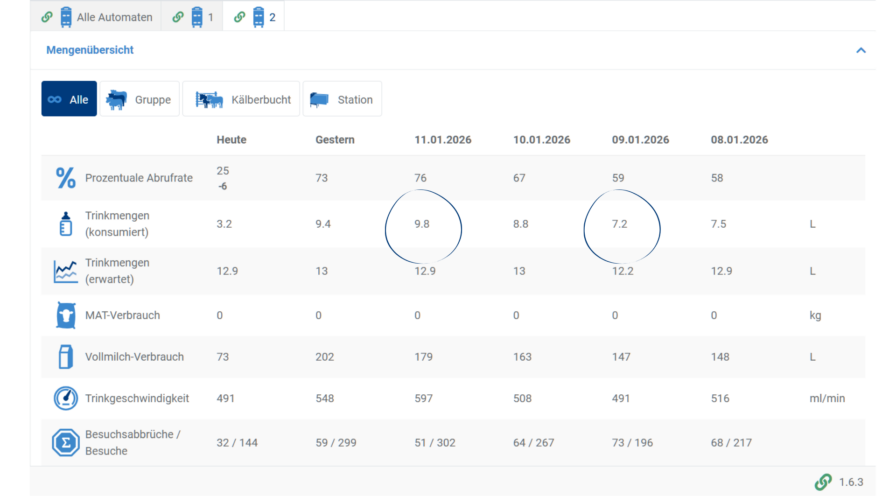Click the Vollmilch-Verbrauch milk carton icon
Image resolution: width=882 pixels, height=496 pixels.
click(x=65, y=357)
